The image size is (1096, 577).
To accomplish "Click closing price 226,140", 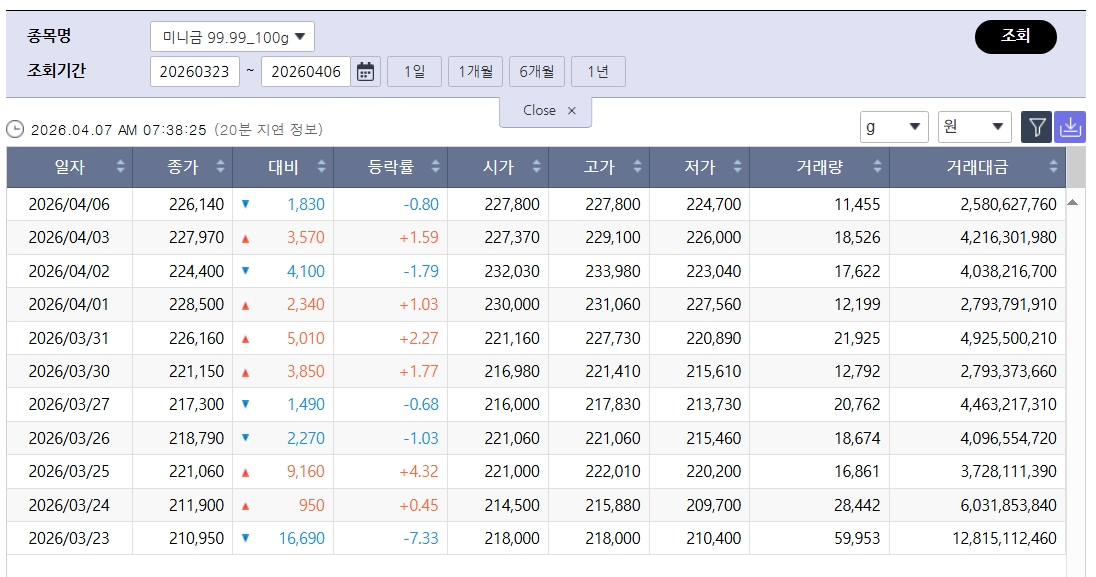I will point(196,204).
